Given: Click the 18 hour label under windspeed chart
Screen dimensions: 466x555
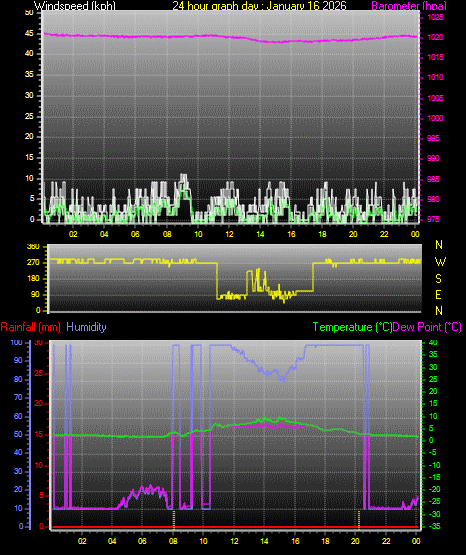Looking at the screenshot, I should [322, 234].
